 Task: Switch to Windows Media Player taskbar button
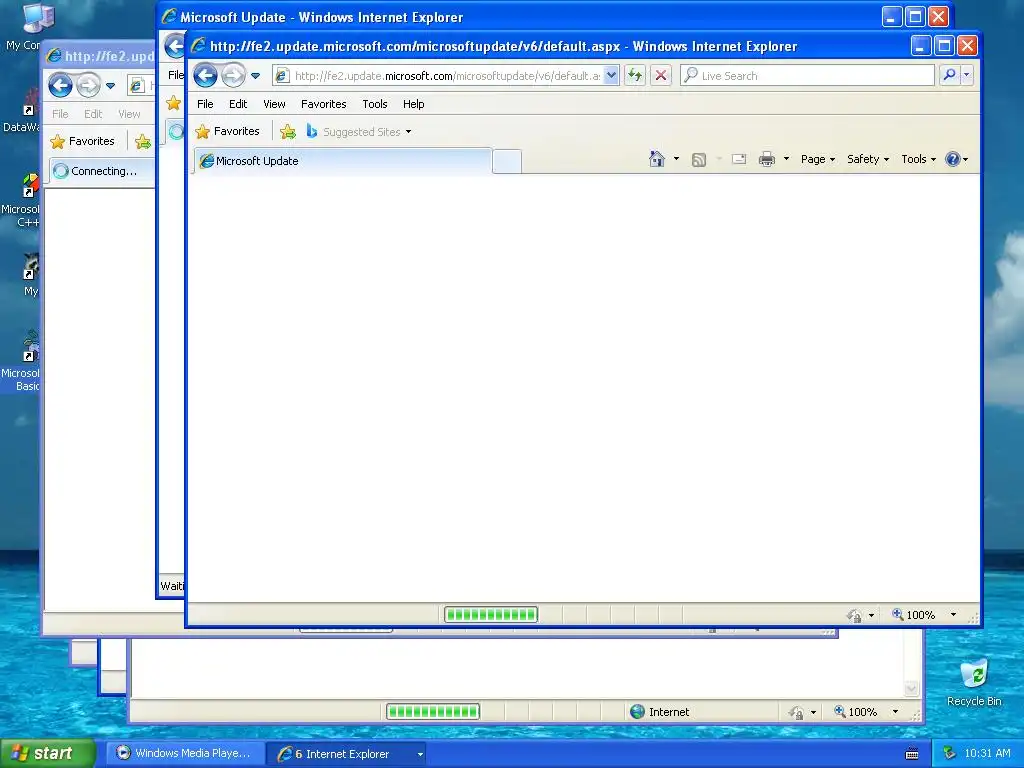pos(185,754)
